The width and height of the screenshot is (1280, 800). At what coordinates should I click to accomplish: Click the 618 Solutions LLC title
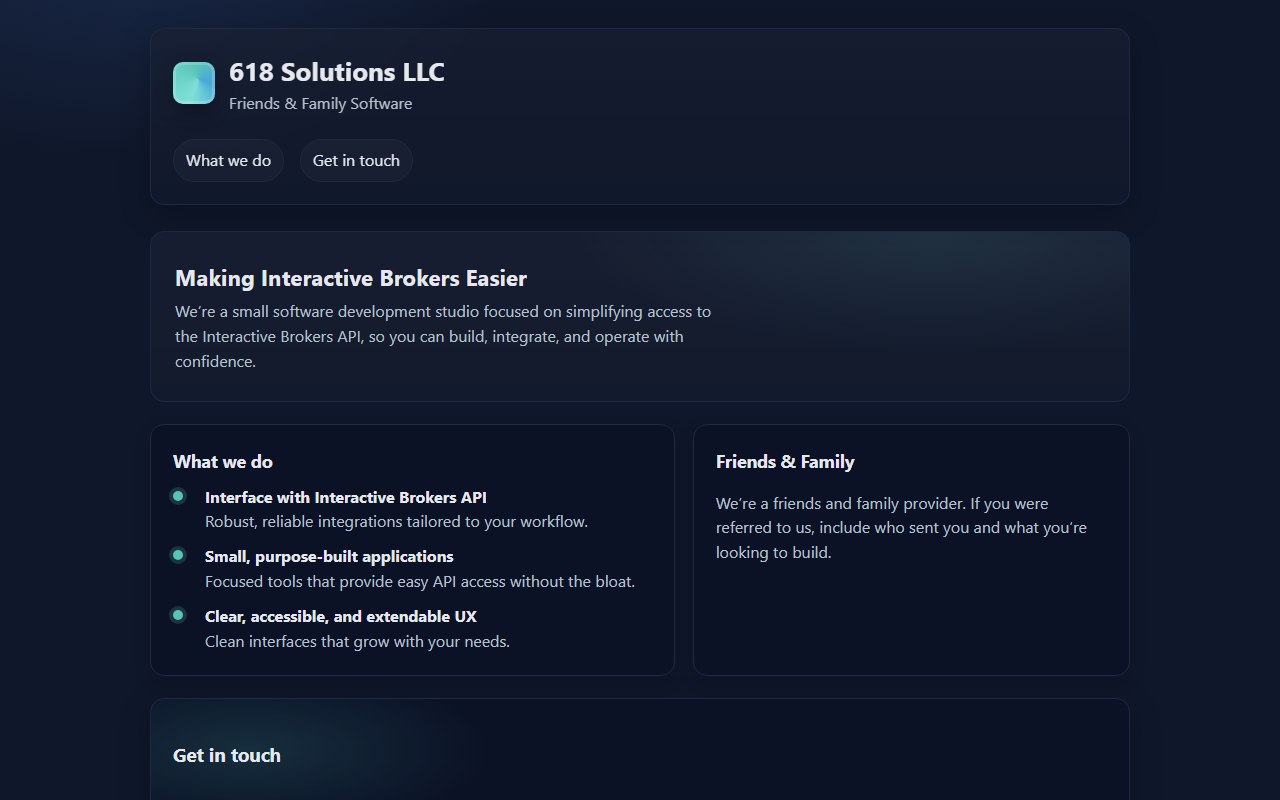(337, 72)
